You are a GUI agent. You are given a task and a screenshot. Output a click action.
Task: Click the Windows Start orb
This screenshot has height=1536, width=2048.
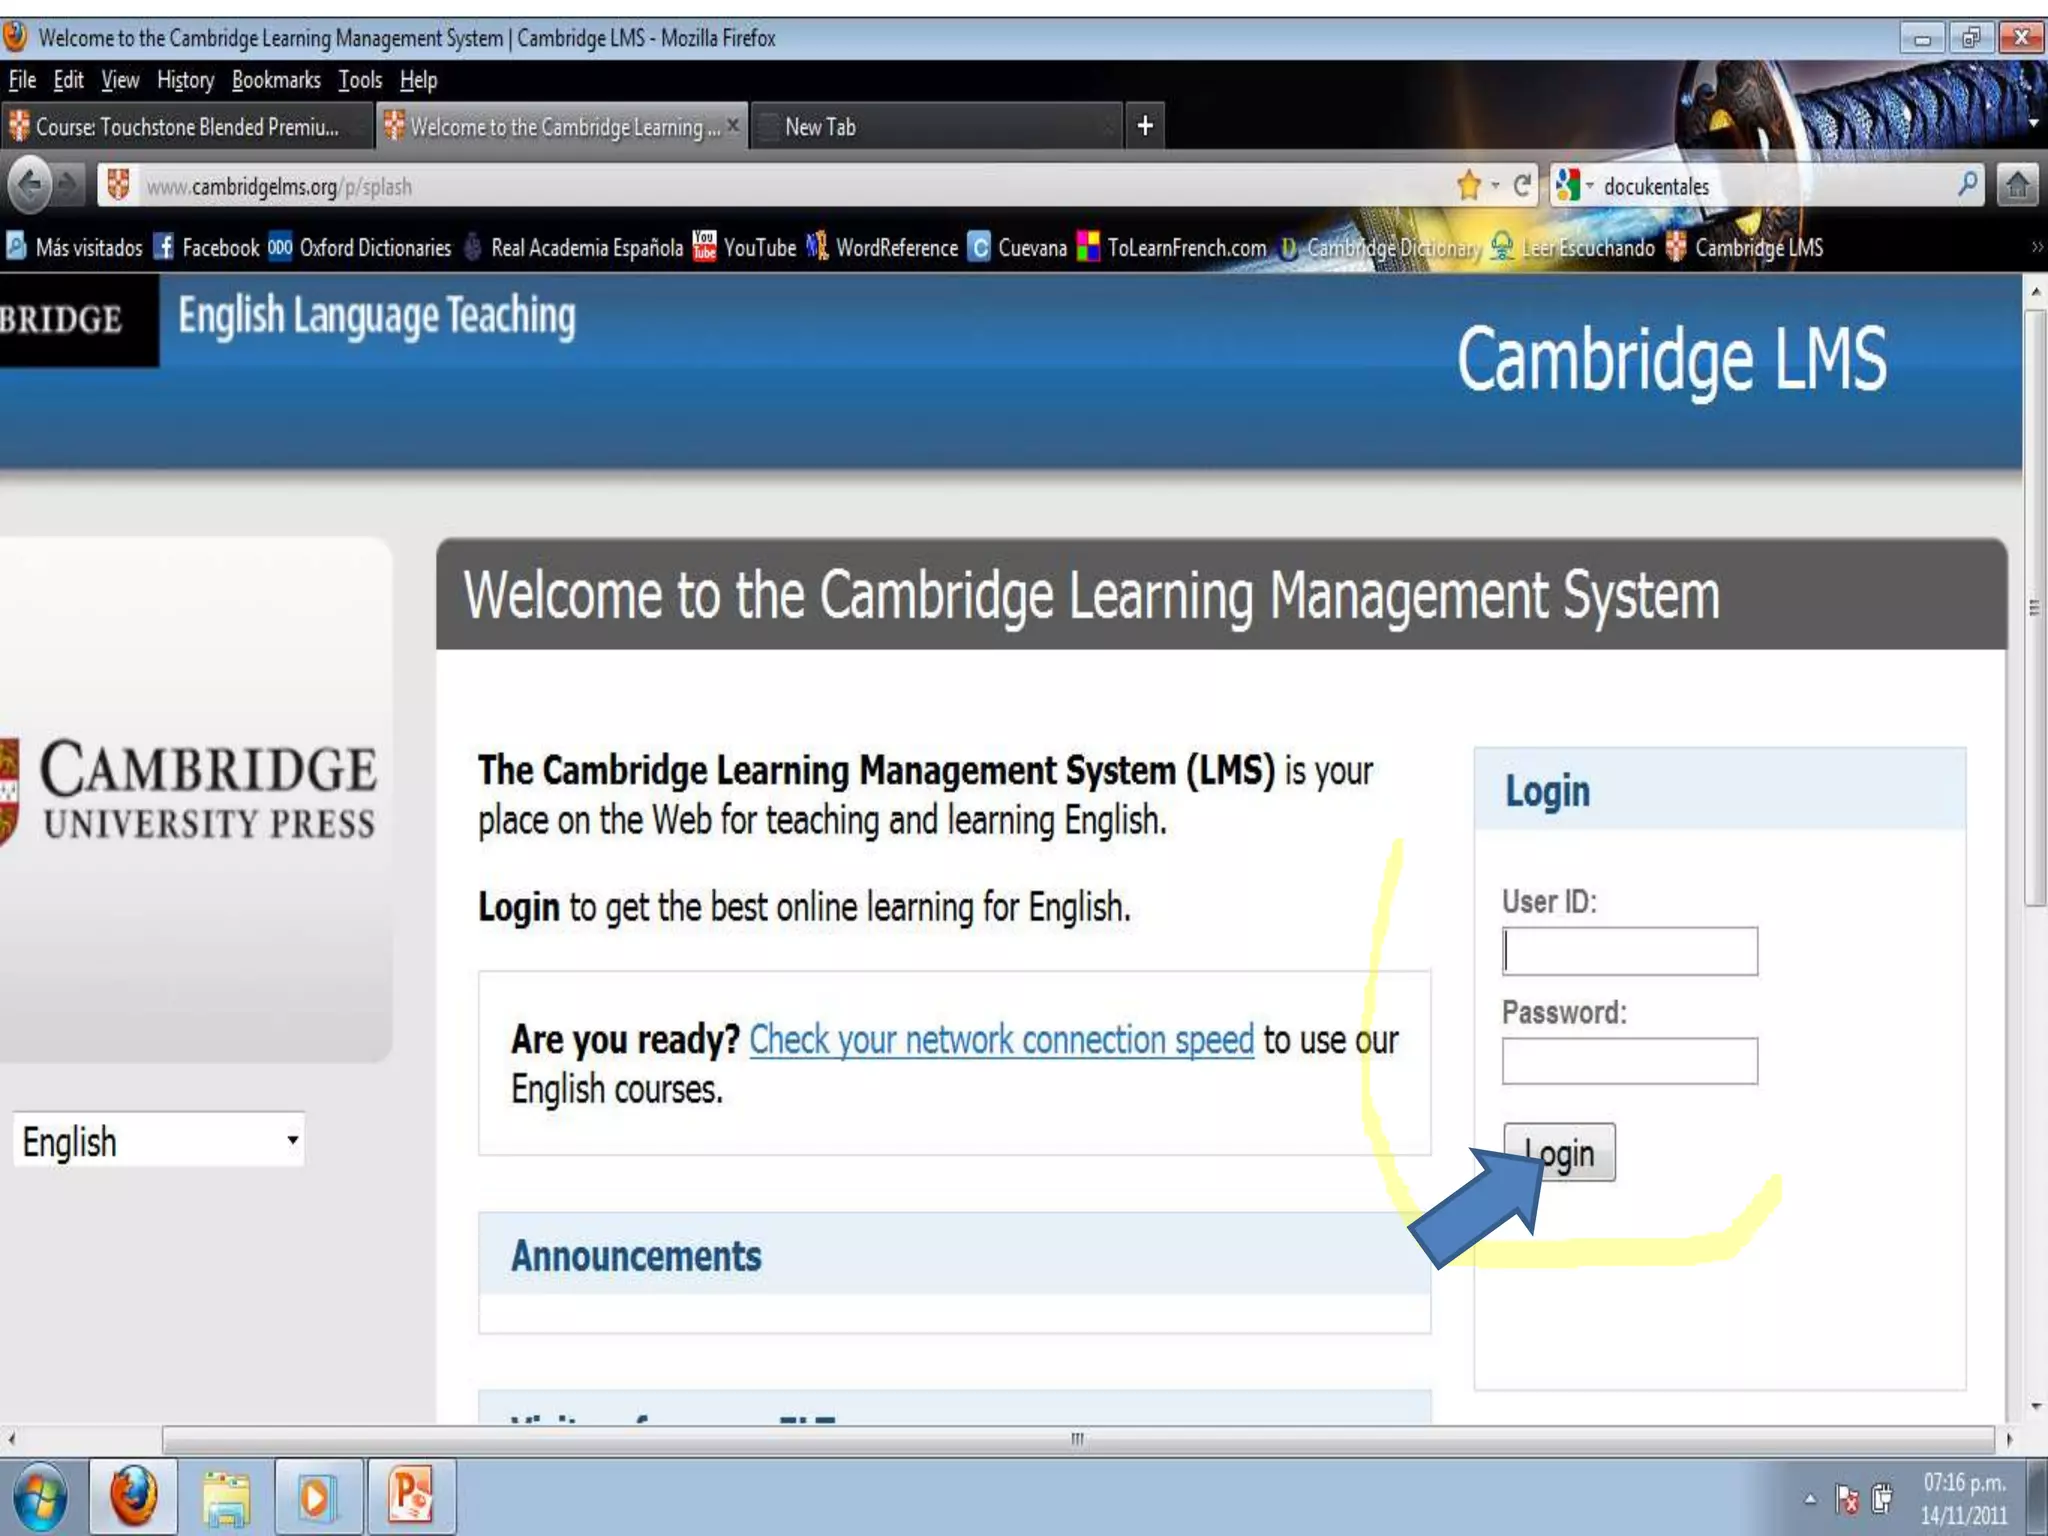(x=38, y=1496)
